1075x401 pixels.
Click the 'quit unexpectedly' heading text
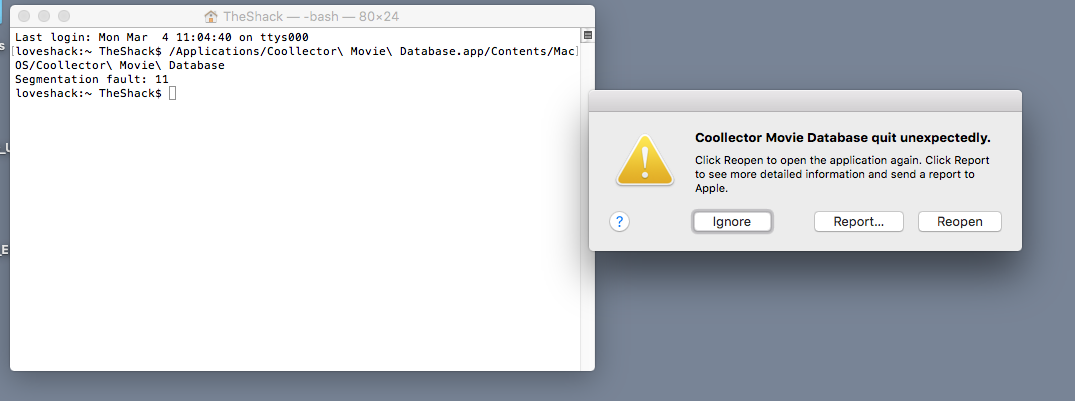pyautogui.click(x=843, y=138)
